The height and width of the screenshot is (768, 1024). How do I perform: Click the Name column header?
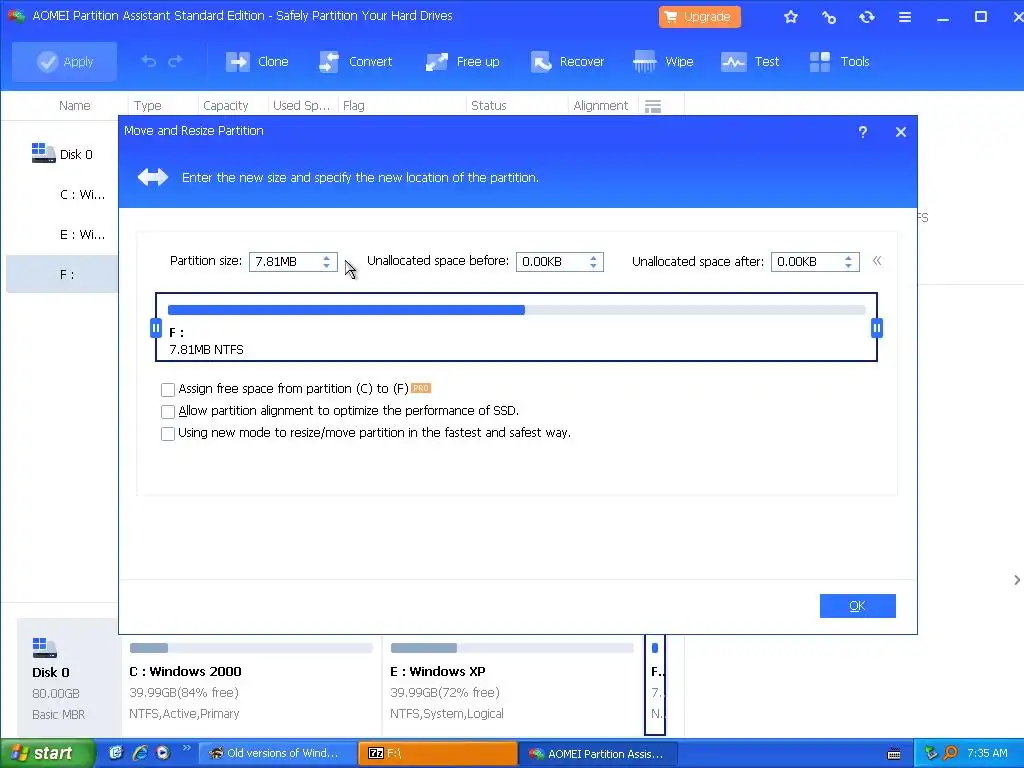74,106
